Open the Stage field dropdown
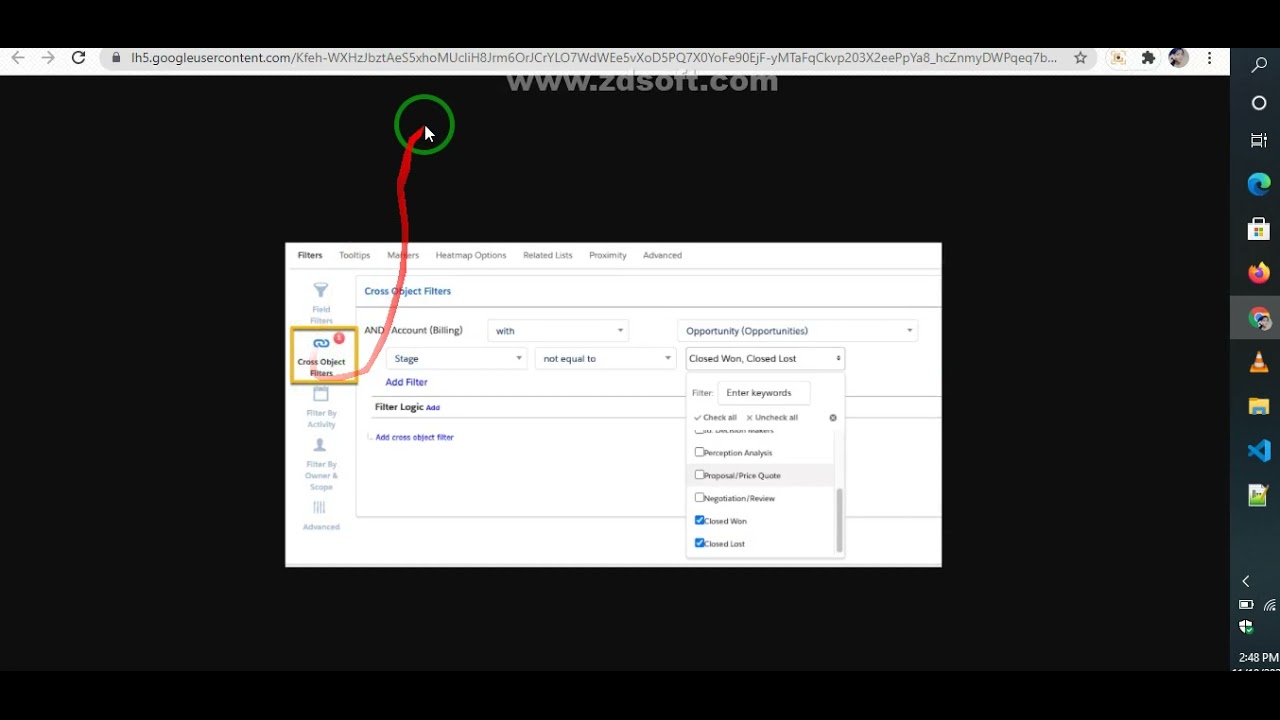 click(x=456, y=358)
